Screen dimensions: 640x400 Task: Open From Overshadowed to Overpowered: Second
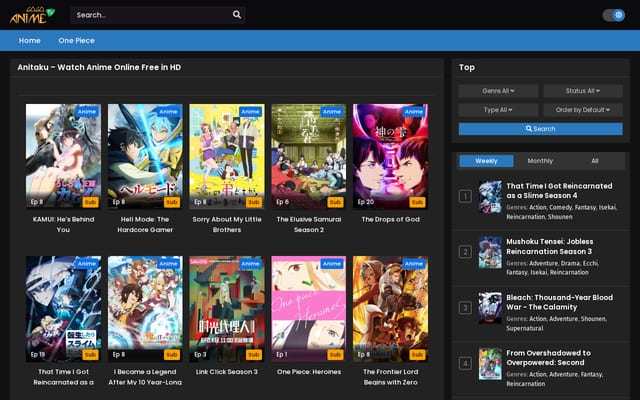coord(548,358)
